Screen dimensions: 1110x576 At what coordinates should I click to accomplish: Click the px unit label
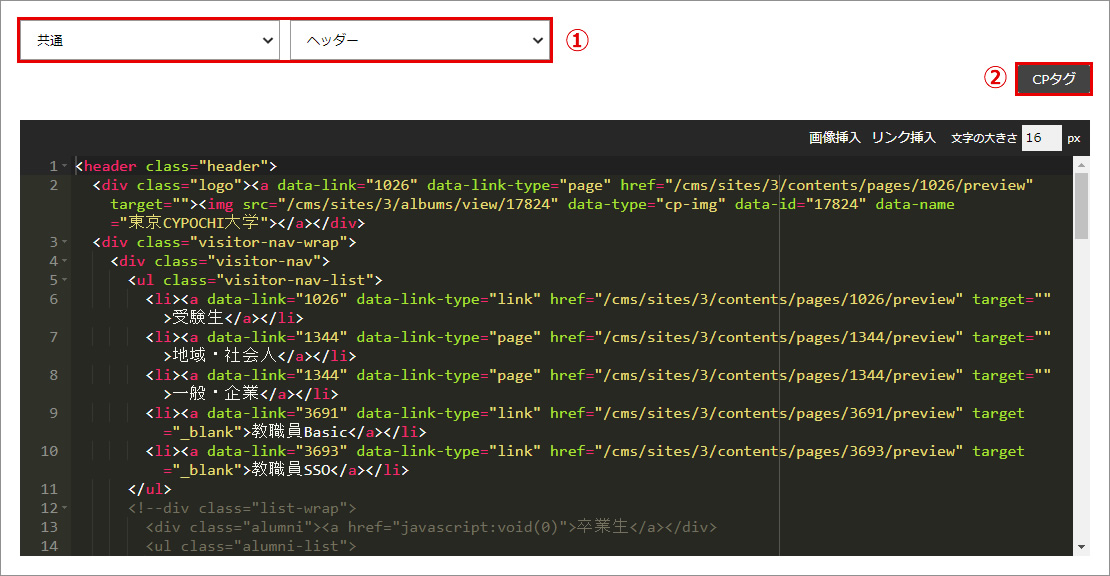click(x=1074, y=139)
